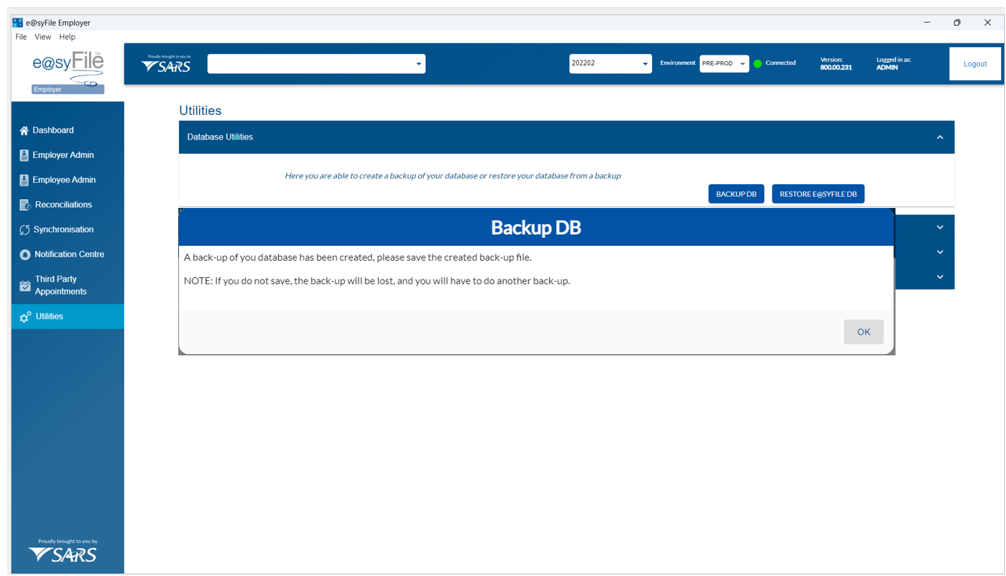The image size is (1006, 576).
Task: Click the Environment label
Action: click(678, 63)
